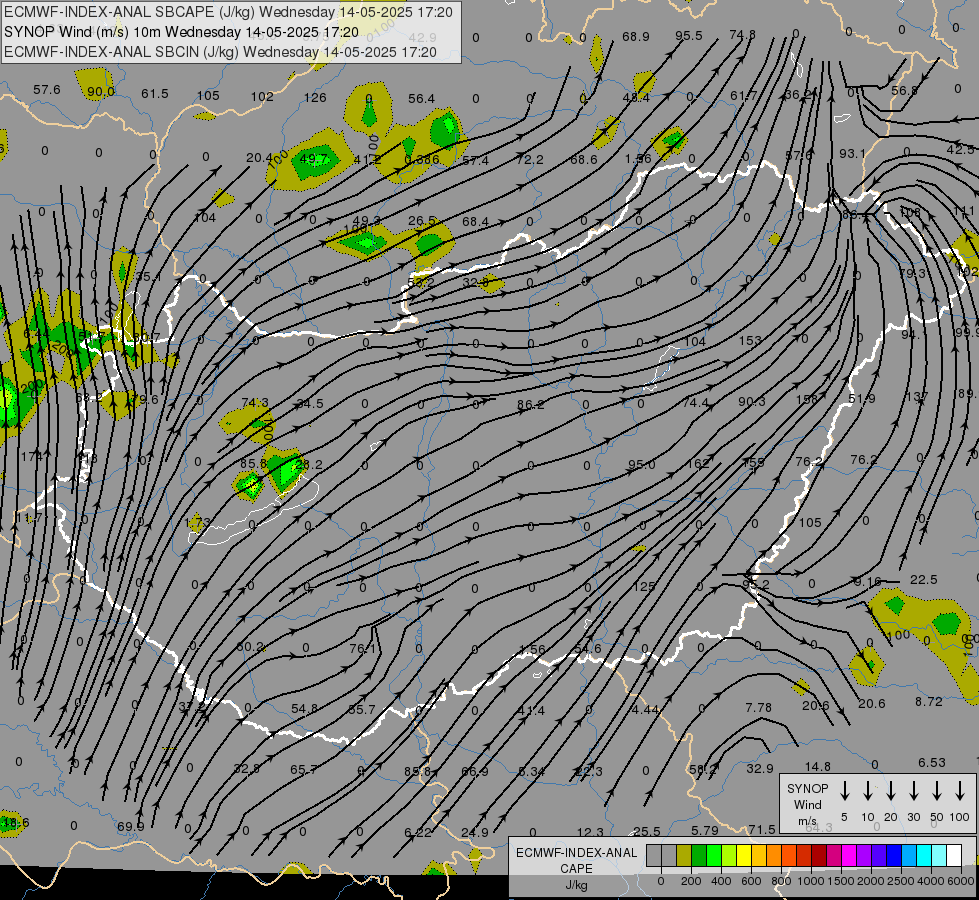Click the grid value 28.2
The height and width of the screenshot is (900, 979).
coord(308,465)
